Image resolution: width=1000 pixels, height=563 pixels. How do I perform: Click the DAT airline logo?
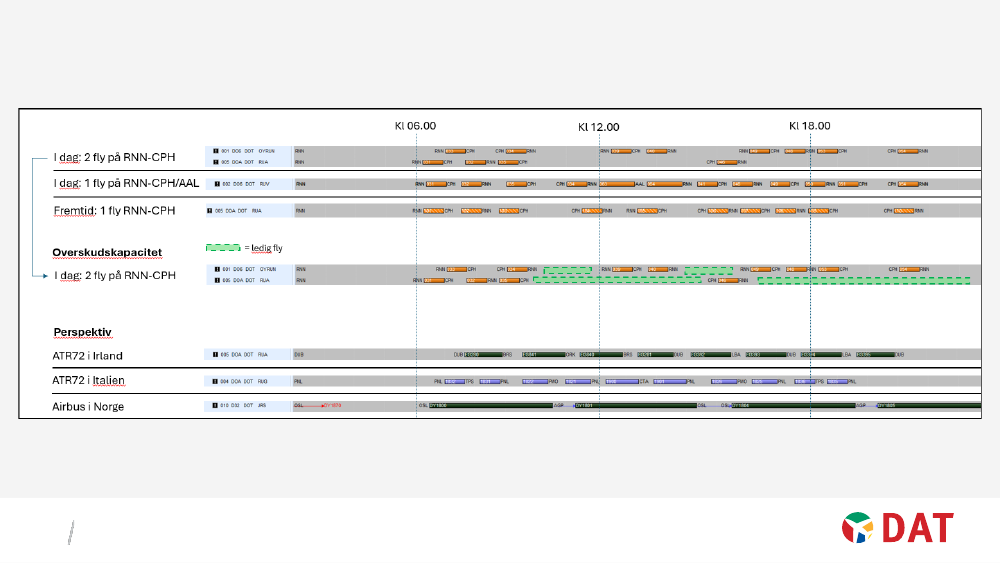[898, 527]
